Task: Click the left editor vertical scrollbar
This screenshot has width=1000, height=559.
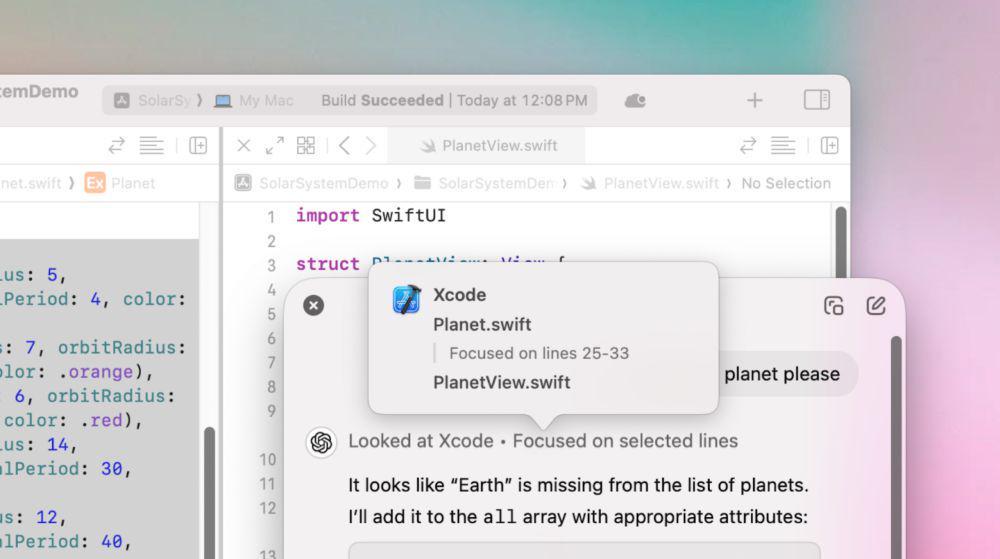Action: (209, 492)
